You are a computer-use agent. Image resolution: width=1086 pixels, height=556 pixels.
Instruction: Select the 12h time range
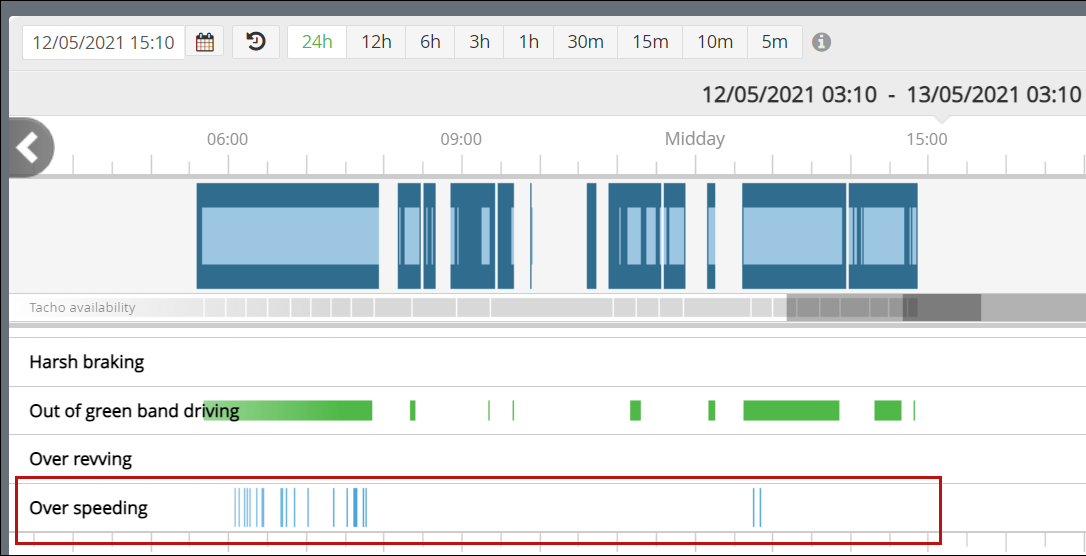click(376, 42)
